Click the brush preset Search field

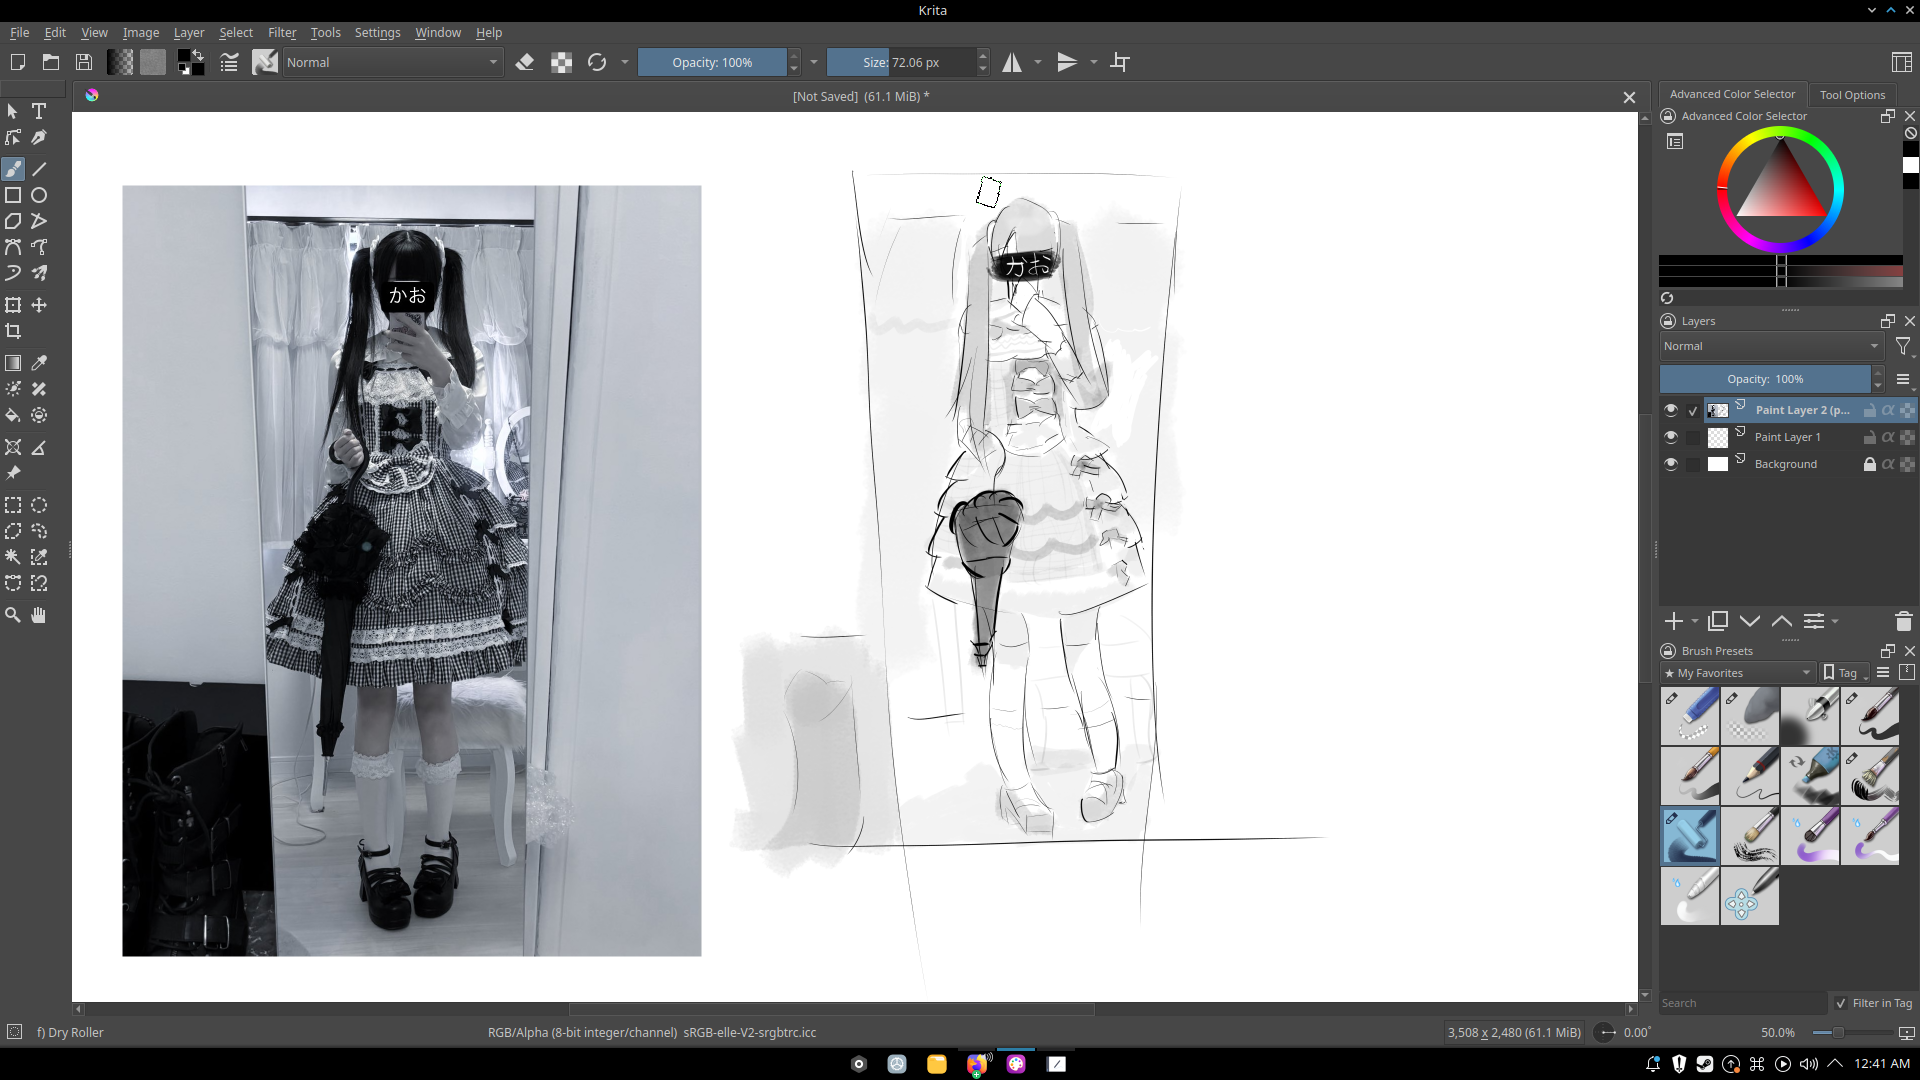(1743, 1003)
